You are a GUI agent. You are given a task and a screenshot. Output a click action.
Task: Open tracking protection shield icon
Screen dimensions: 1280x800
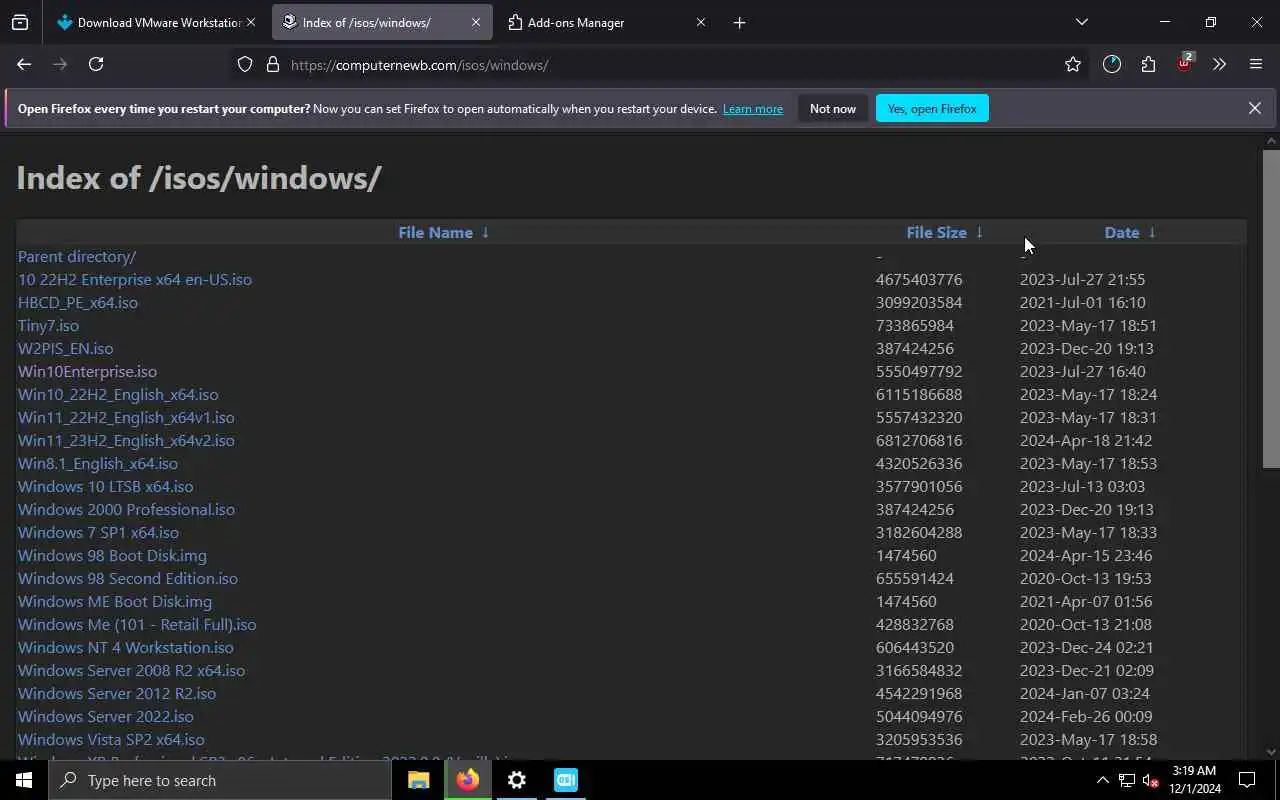(x=245, y=64)
